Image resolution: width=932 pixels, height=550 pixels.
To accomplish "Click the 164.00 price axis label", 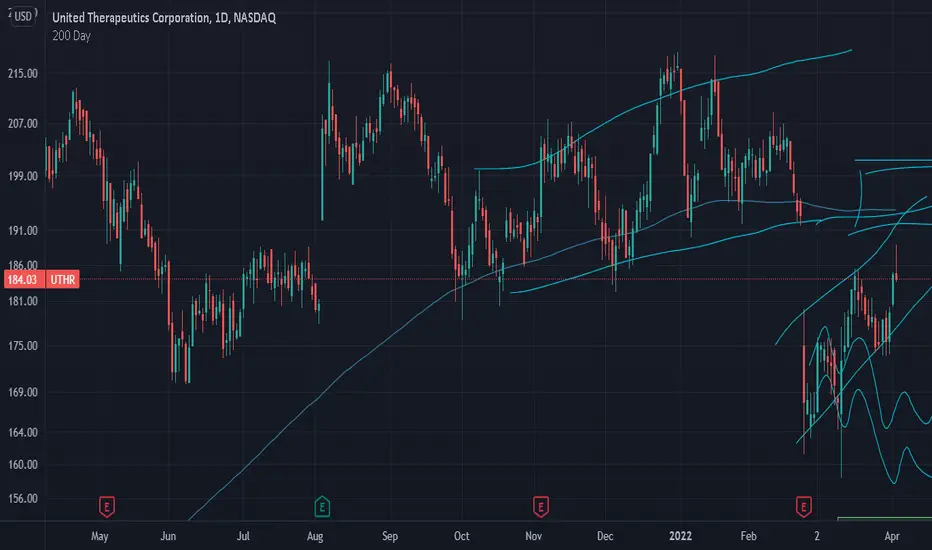I will click(x=23, y=432).
